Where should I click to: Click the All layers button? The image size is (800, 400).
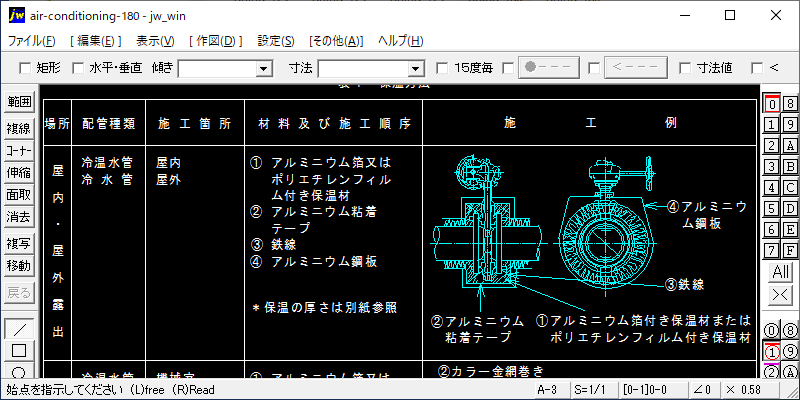(x=781, y=272)
